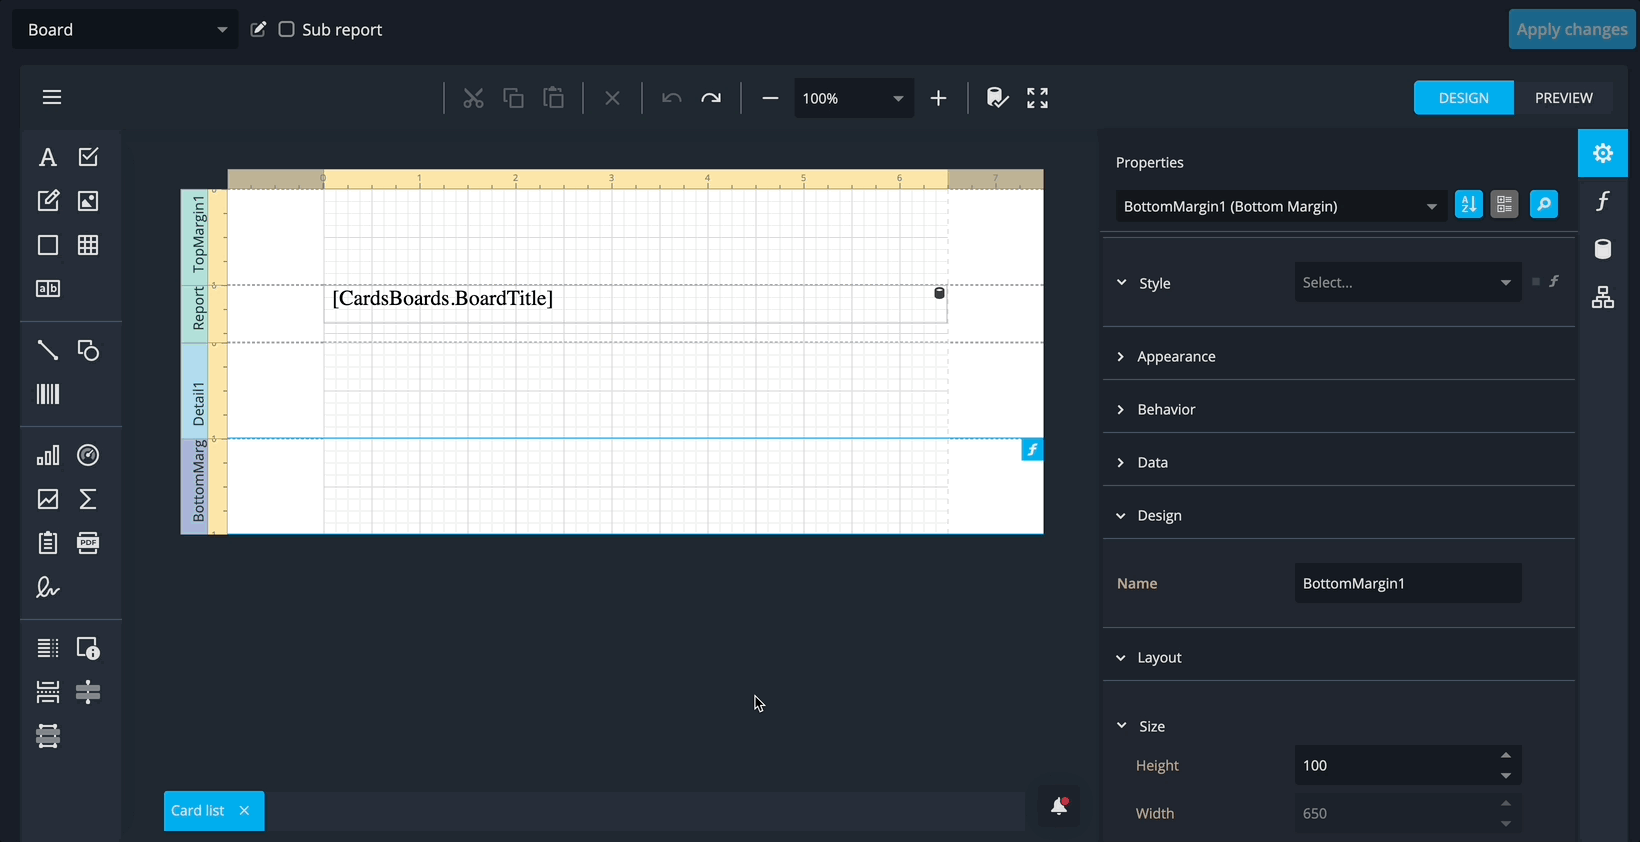Open the Field List database panel tab
Image resolution: width=1640 pixels, height=842 pixels.
1603,249
